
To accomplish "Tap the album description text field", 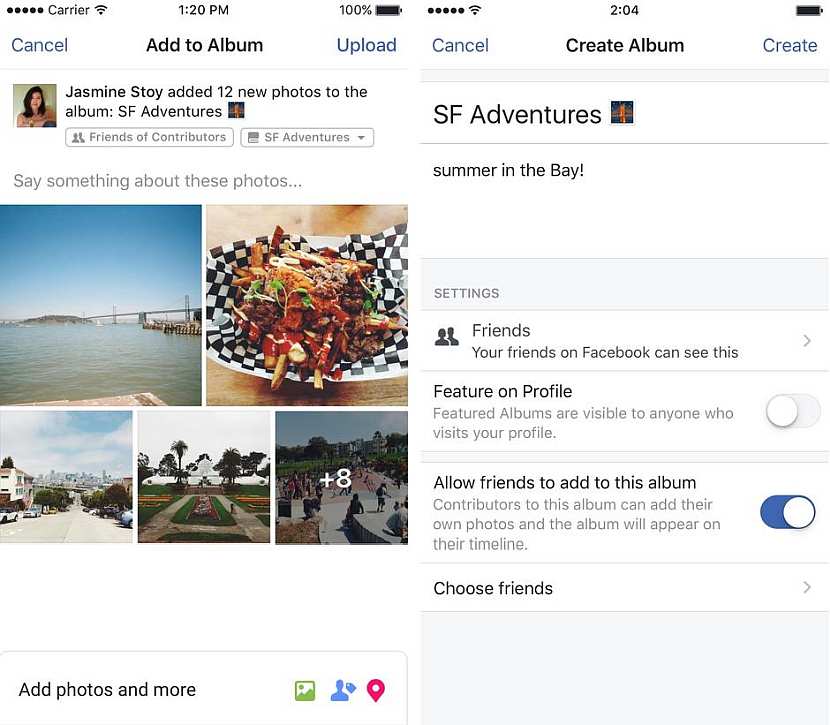I will (x=624, y=205).
